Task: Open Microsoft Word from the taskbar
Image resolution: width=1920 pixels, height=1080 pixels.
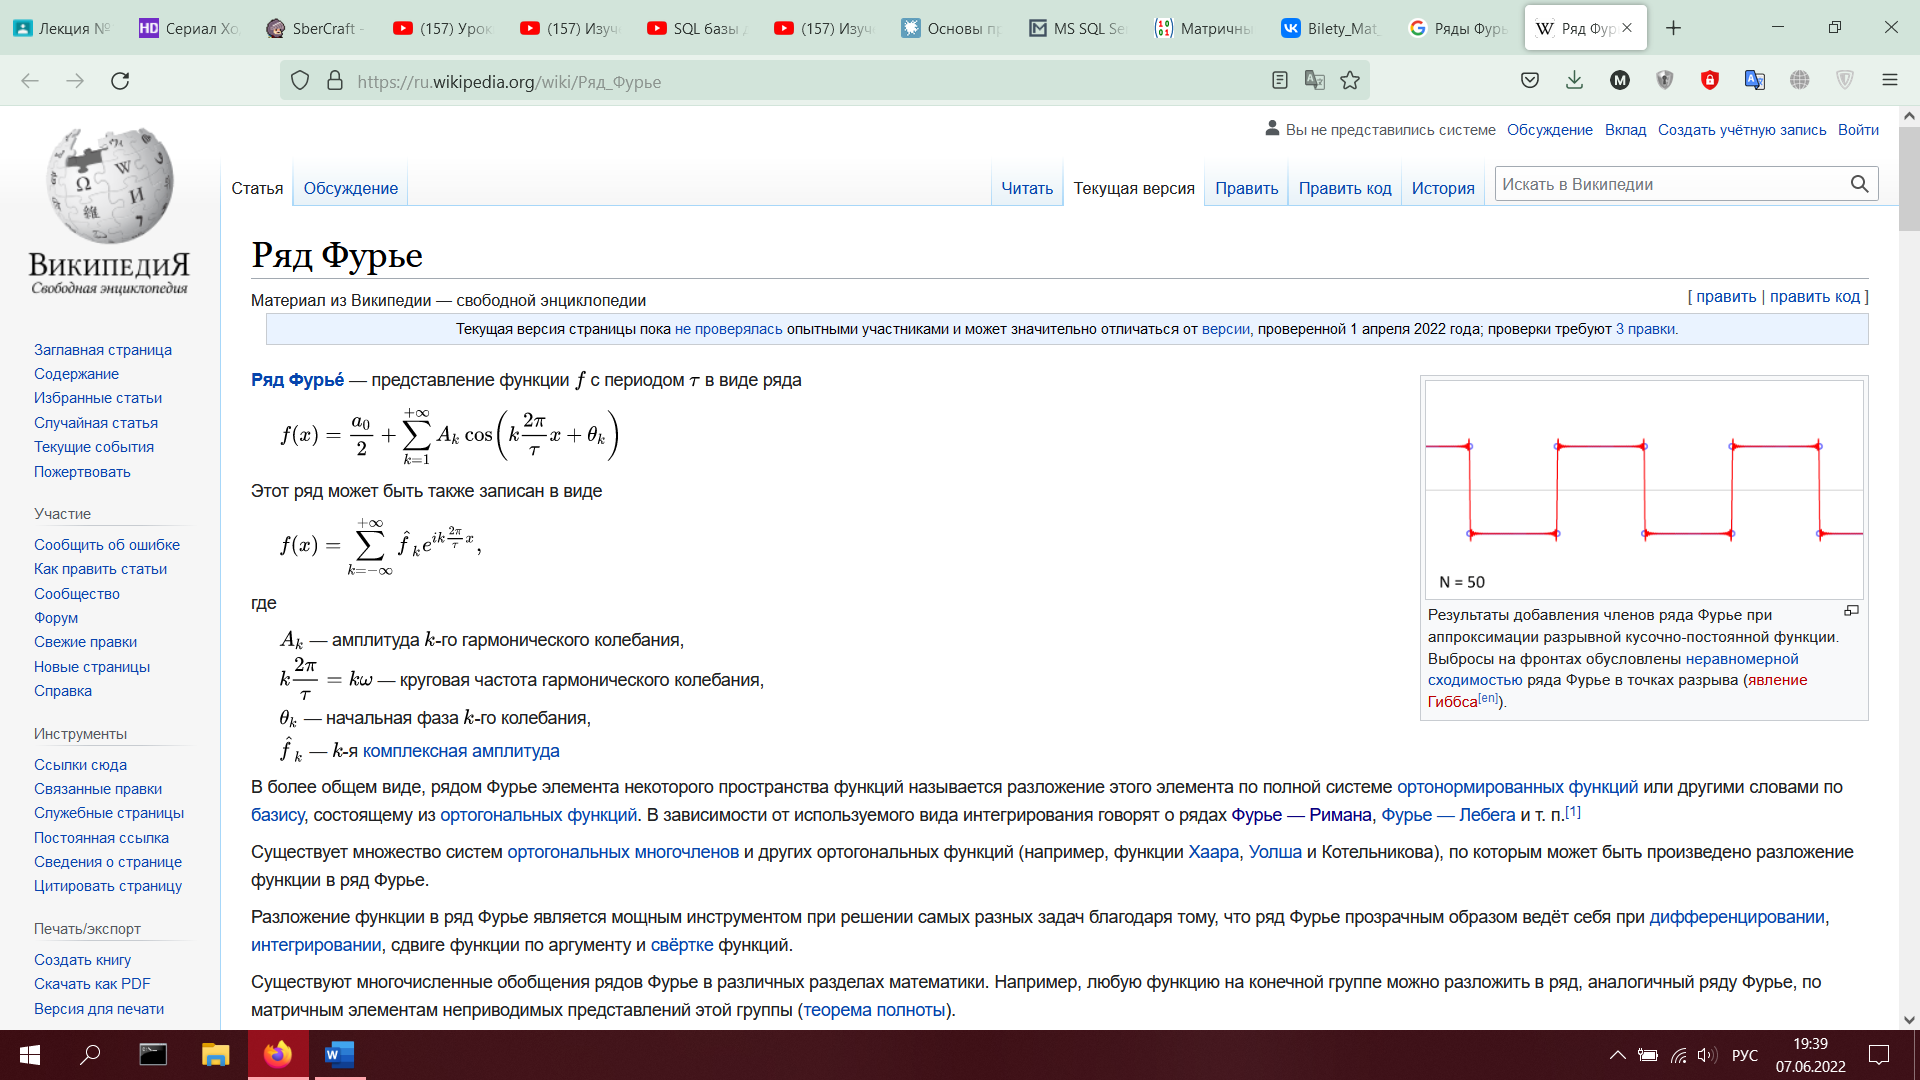Action: [339, 1055]
